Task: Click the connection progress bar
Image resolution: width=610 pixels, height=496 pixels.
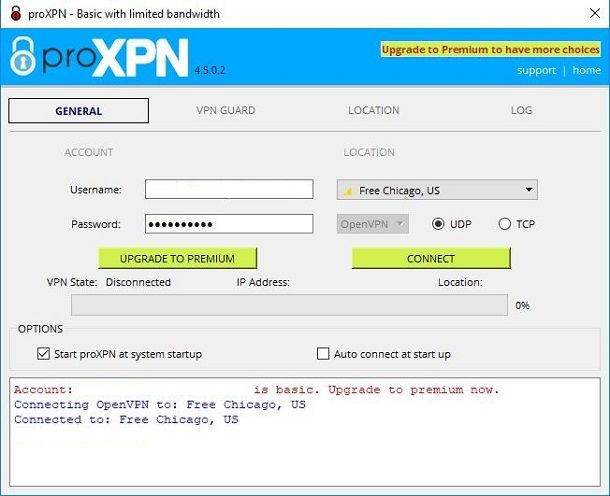Action: coord(289,305)
